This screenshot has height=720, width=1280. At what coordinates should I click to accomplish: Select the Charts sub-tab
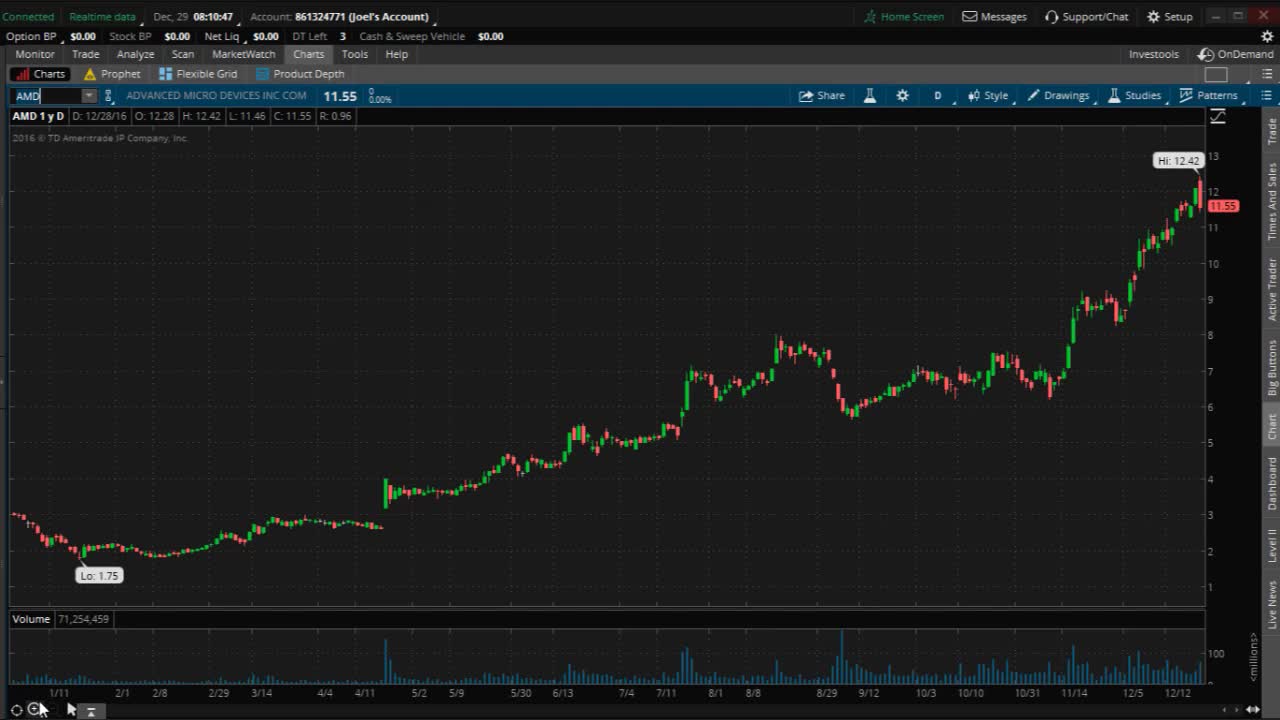point(40,74)
